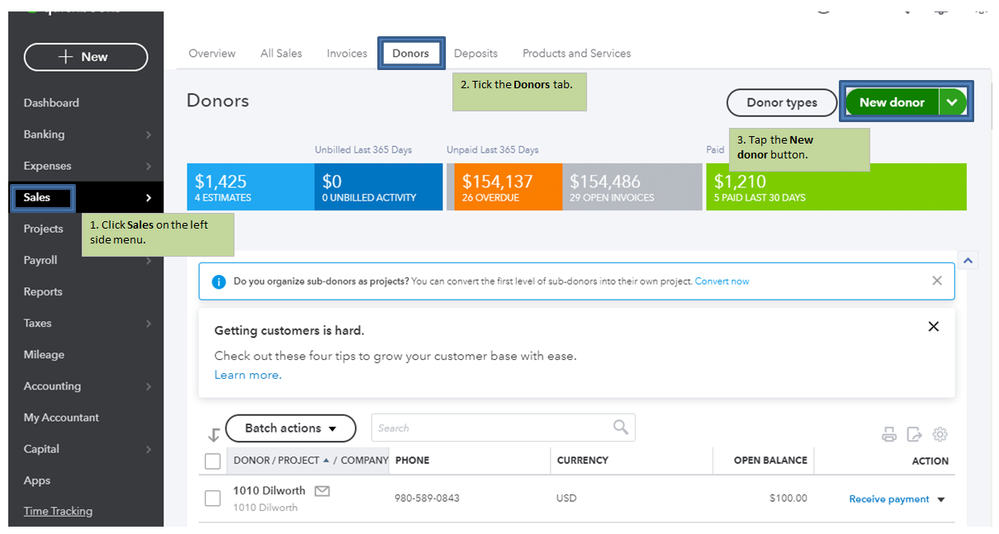999x534 pixels.
Task: Open the Batch actions dropdown
Action: pos(290,428)
